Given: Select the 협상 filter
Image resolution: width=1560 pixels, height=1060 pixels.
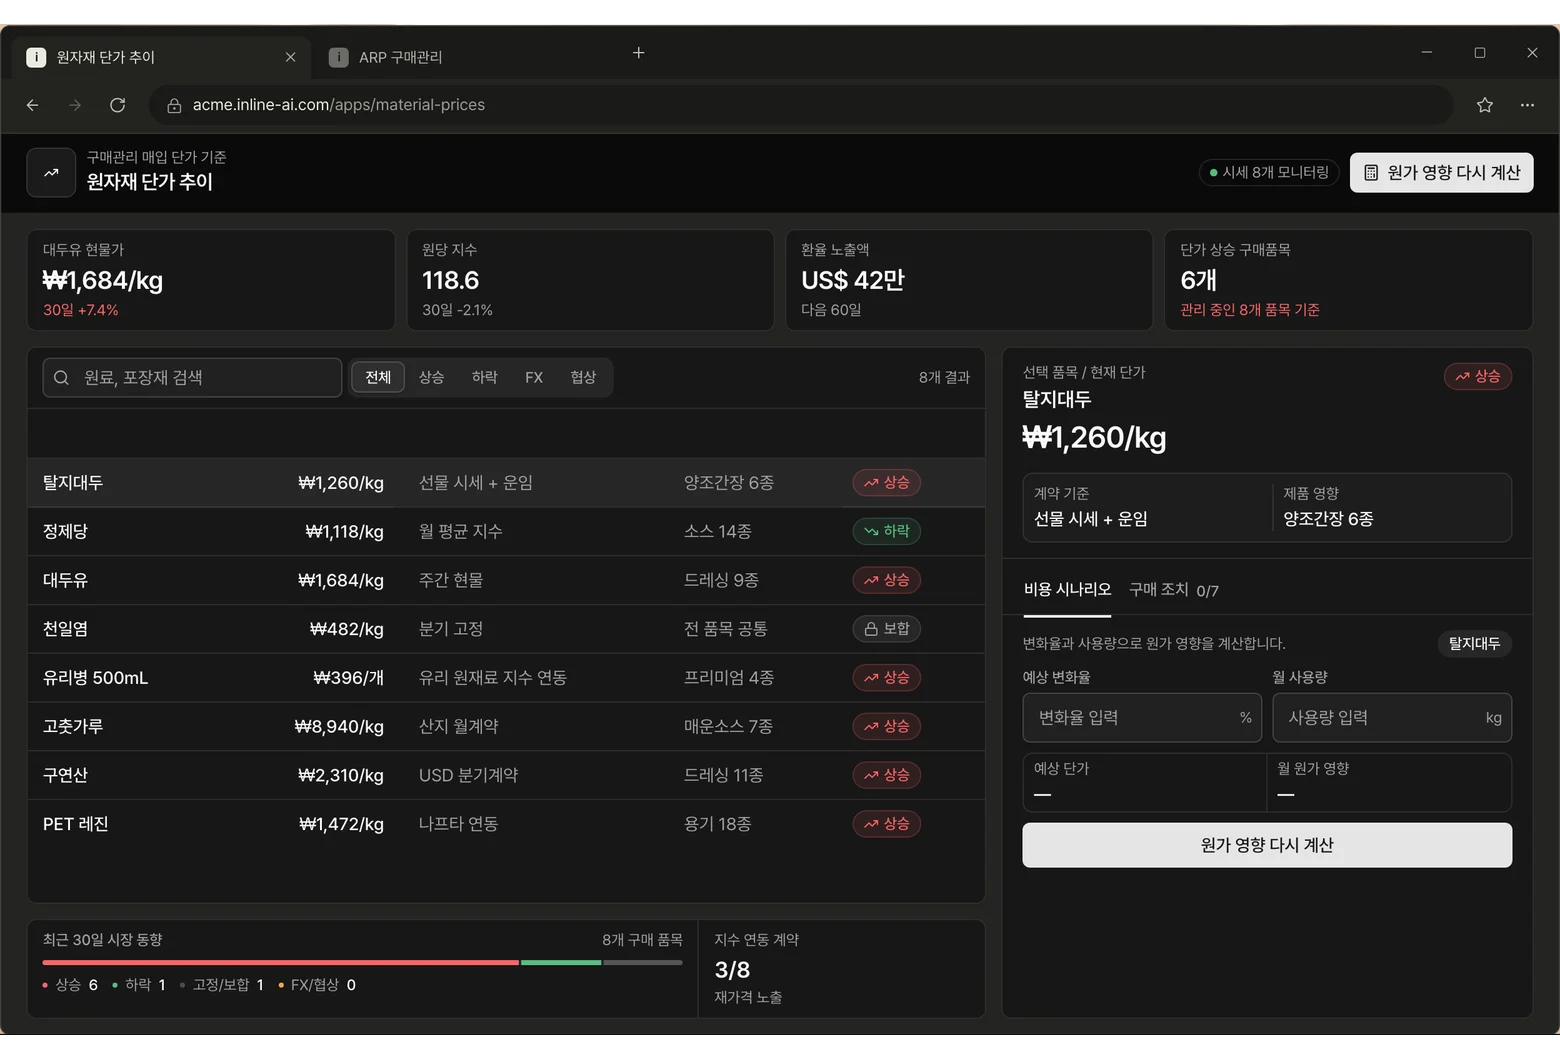Looking at the screenshot, I should [583, 377].
